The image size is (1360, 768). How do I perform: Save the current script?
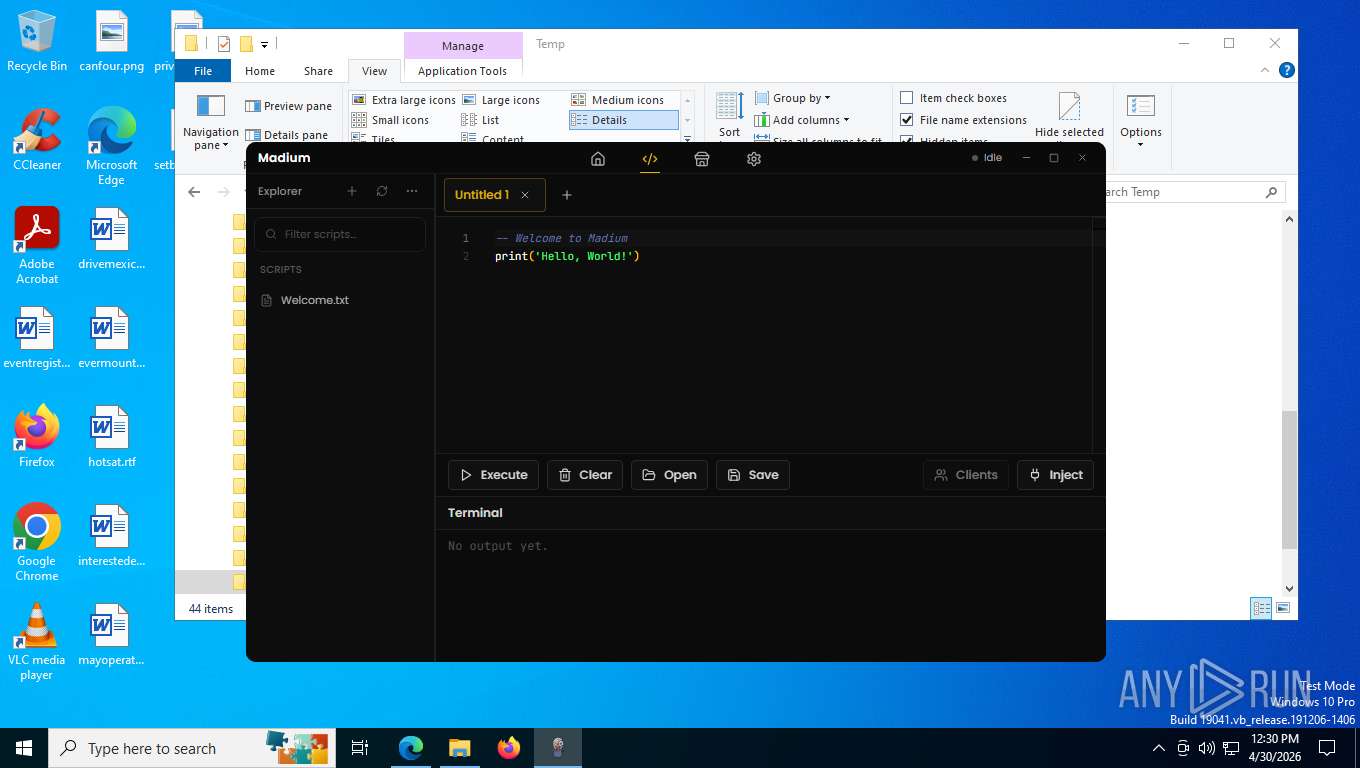coord(753,475)
